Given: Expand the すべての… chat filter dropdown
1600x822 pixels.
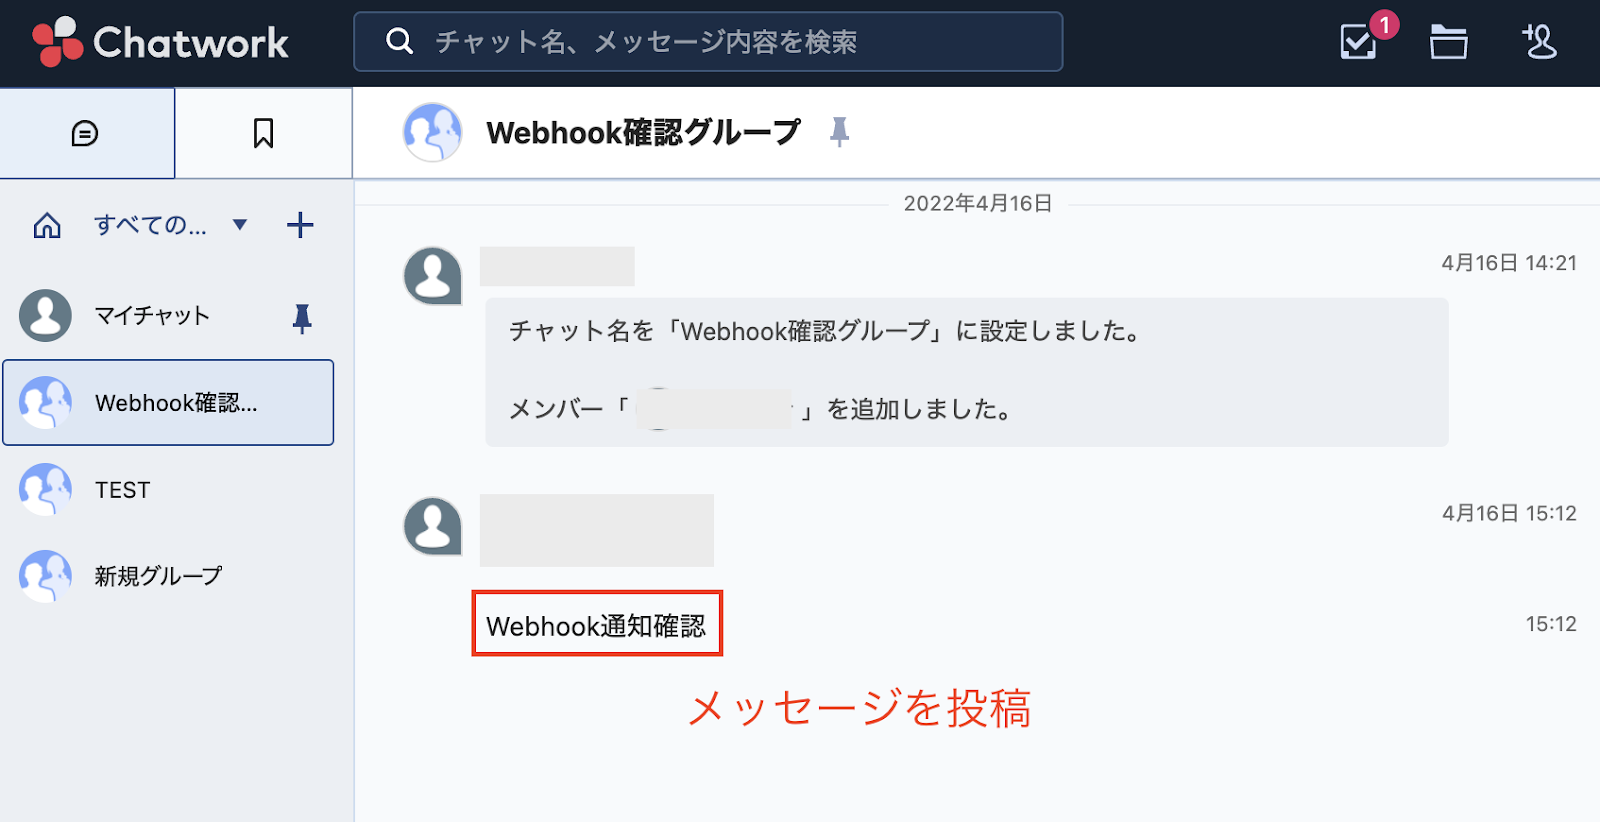Looking at the screenshot, I should point(150,225).
